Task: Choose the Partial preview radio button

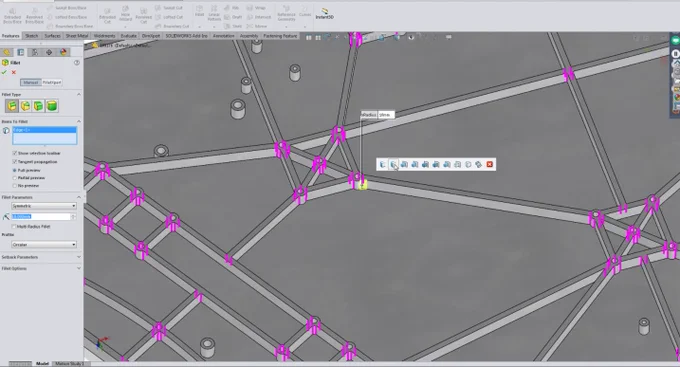Action: 15,178
